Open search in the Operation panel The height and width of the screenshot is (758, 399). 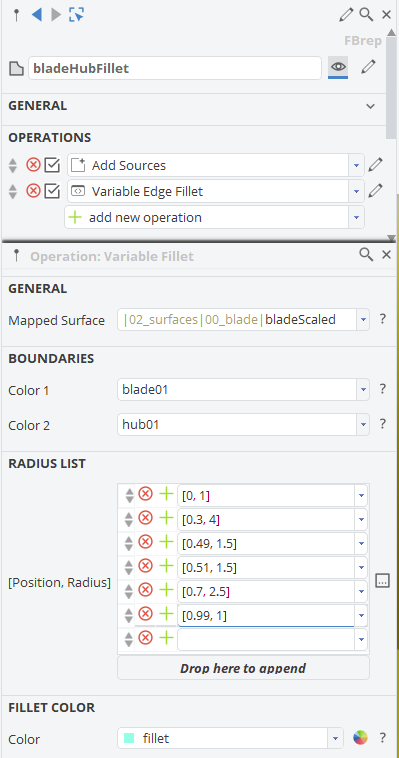tap(366, 254)
